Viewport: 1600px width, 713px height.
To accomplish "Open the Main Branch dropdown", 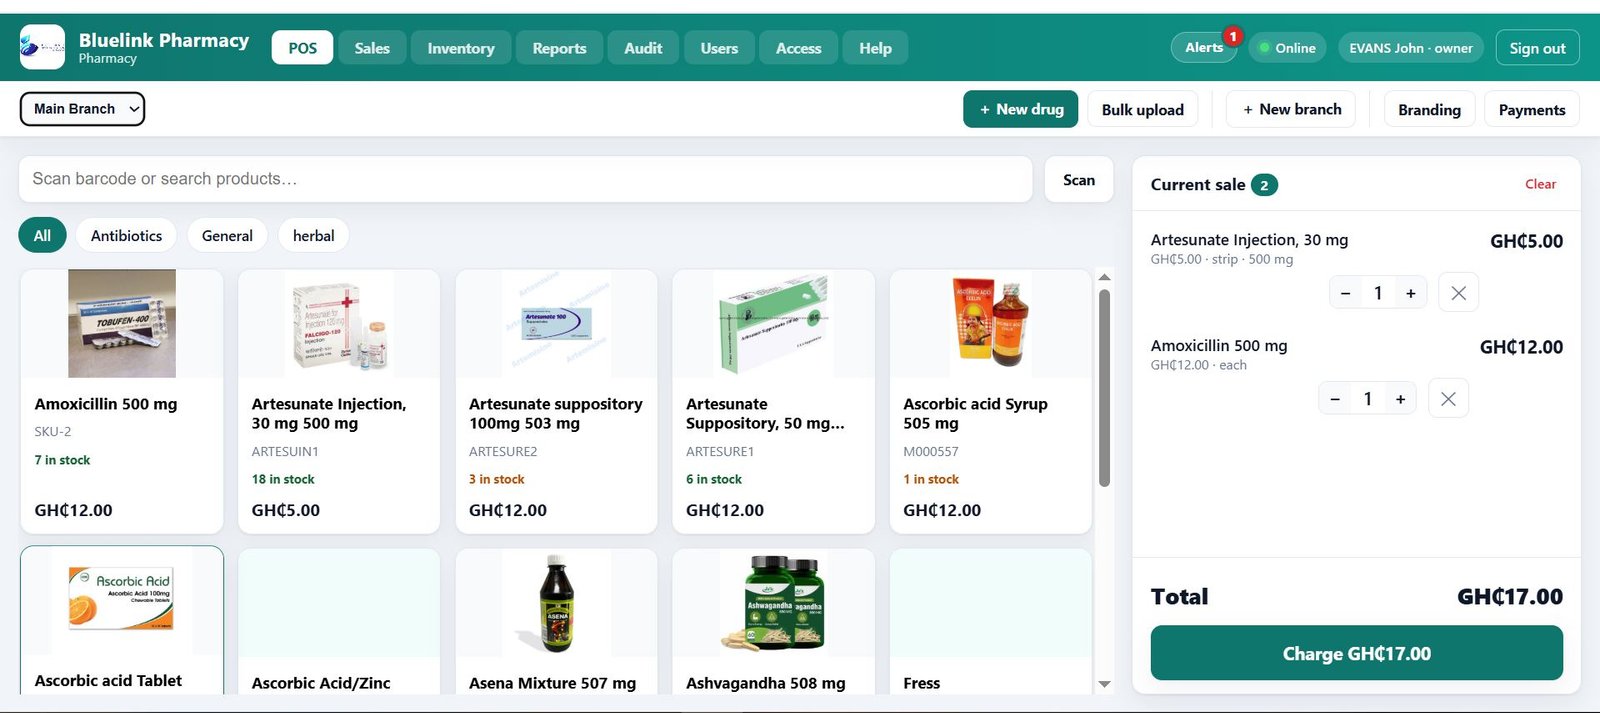I will (x=82, y=109).
